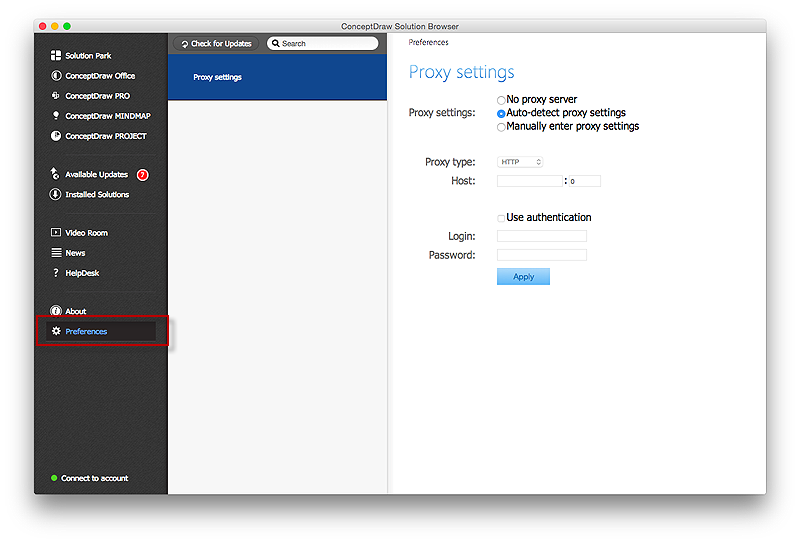800x543 pixels.
Task: Select Preferences in the sidebar
Action: pyautogui.click(x=101, y=331)
